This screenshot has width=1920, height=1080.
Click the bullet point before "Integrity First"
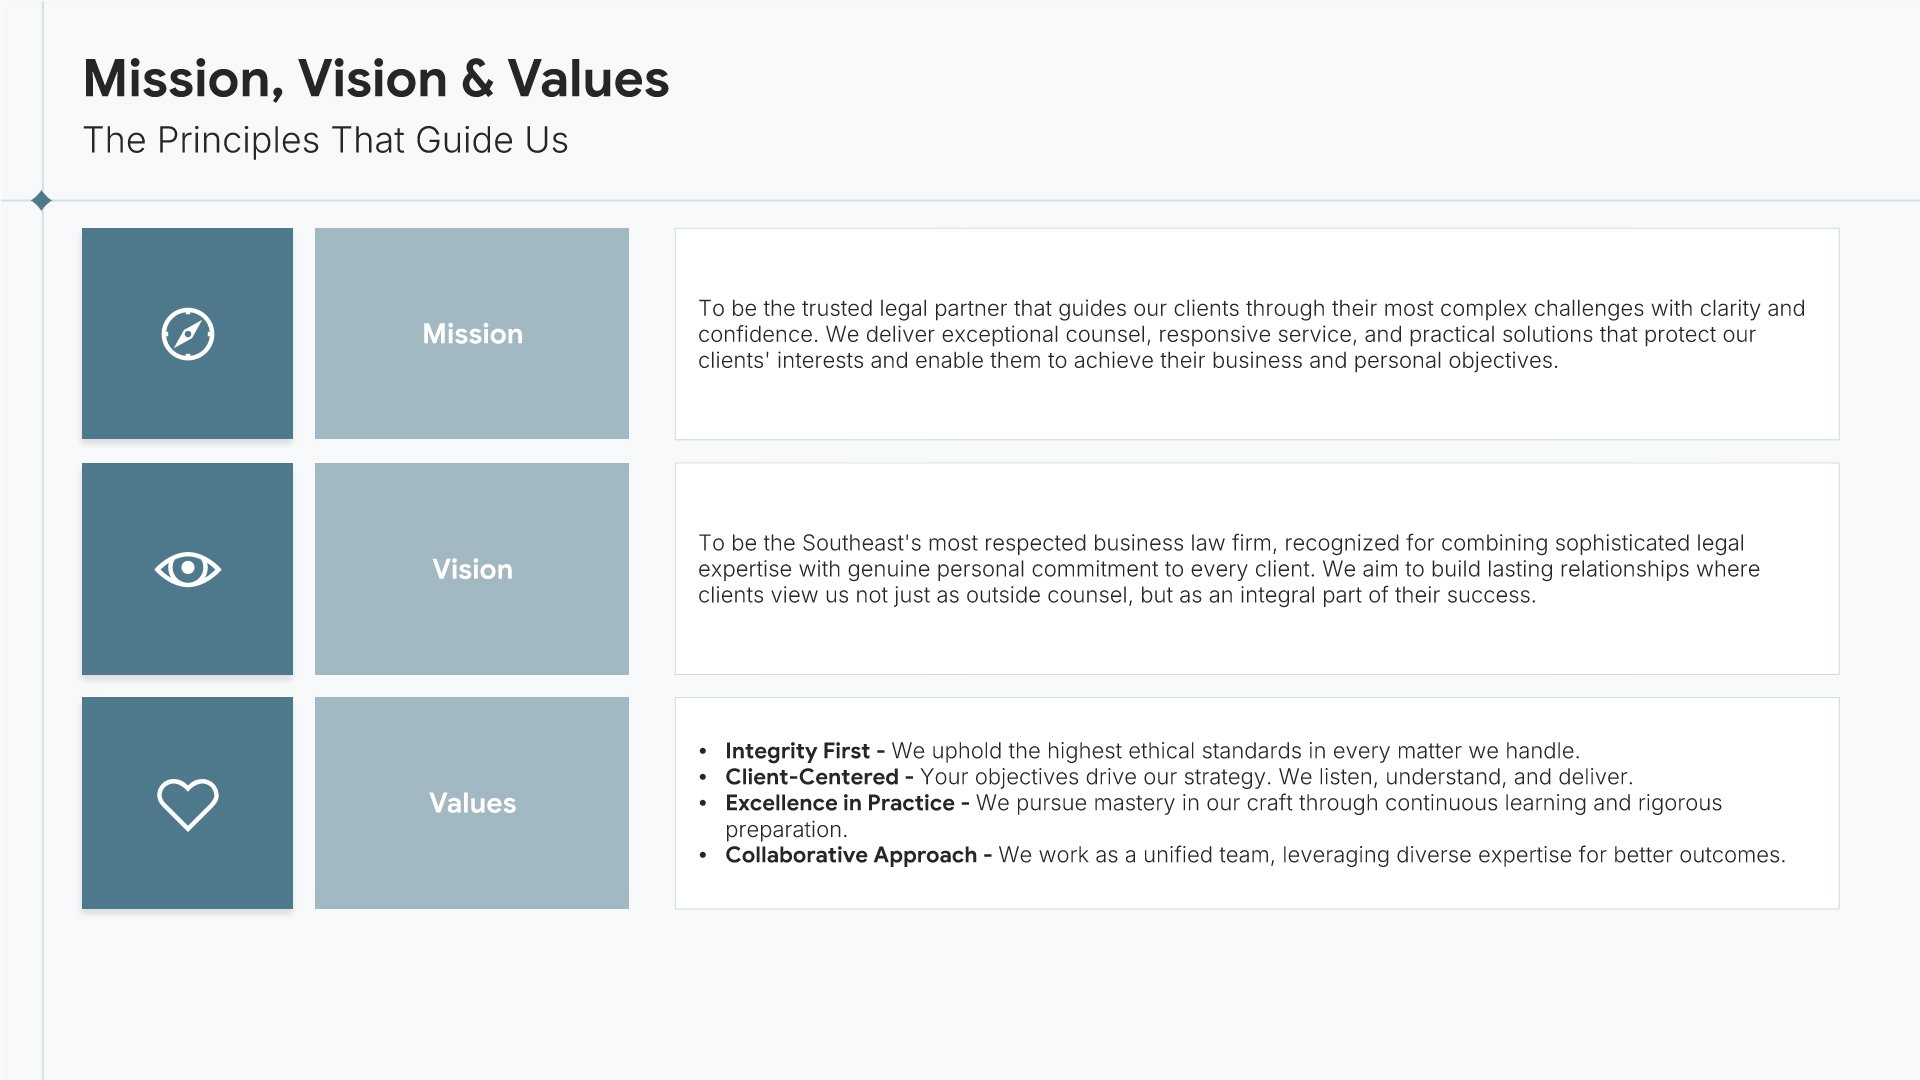point(703,752)
